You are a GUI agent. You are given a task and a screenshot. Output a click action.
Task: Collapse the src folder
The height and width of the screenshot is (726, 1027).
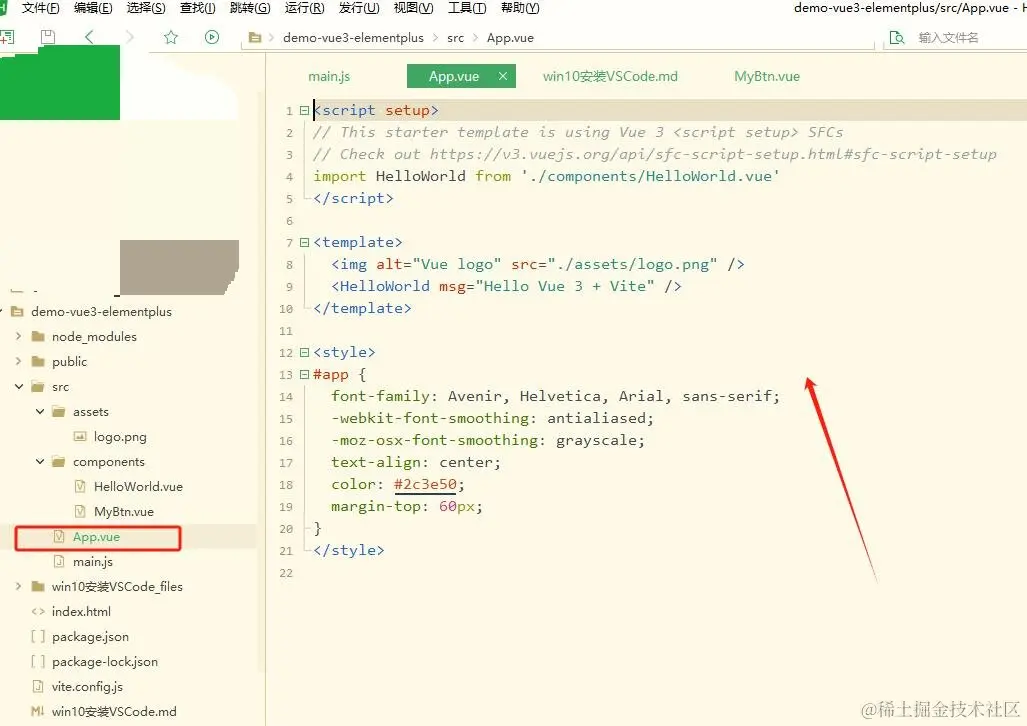coord(18,387)
